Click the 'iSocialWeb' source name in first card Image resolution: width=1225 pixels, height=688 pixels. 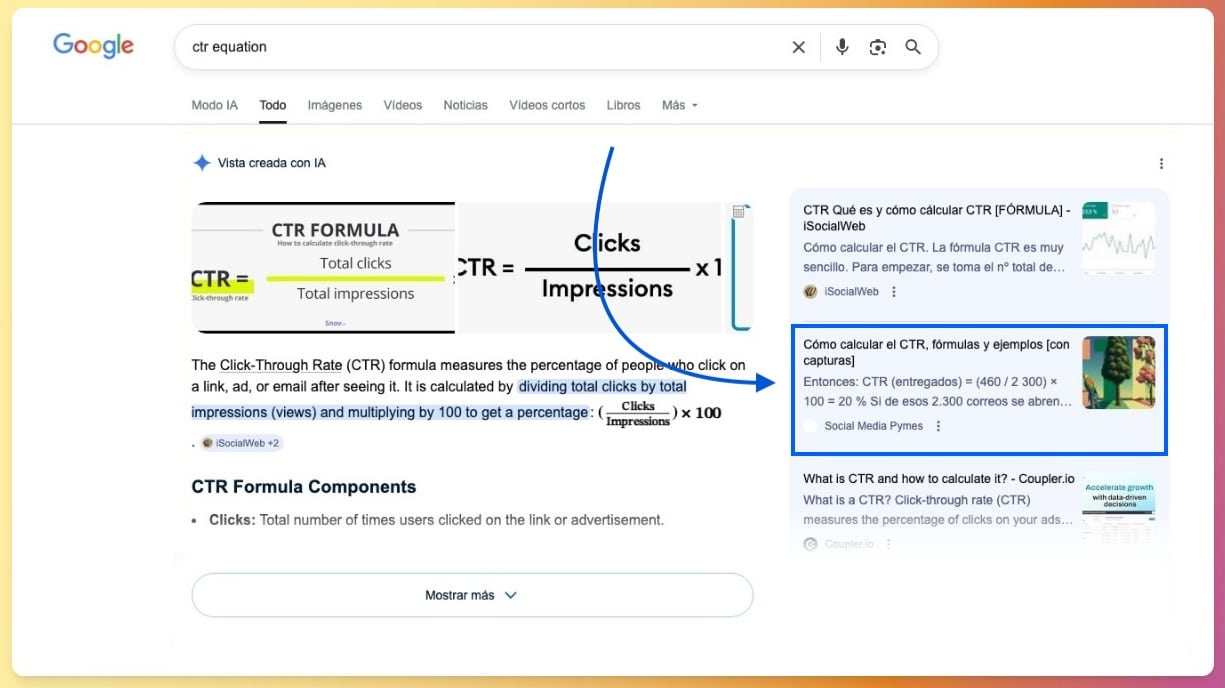pyautogui.click(x=852, y=292)
